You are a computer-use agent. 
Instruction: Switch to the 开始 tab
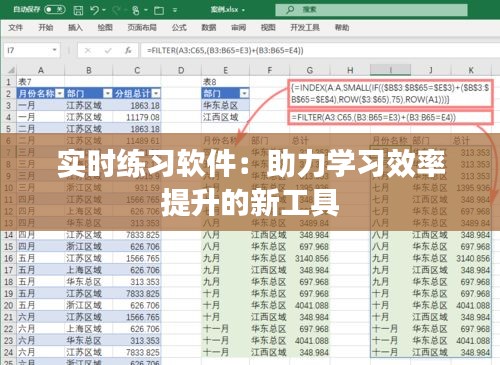tap(46, 28)
